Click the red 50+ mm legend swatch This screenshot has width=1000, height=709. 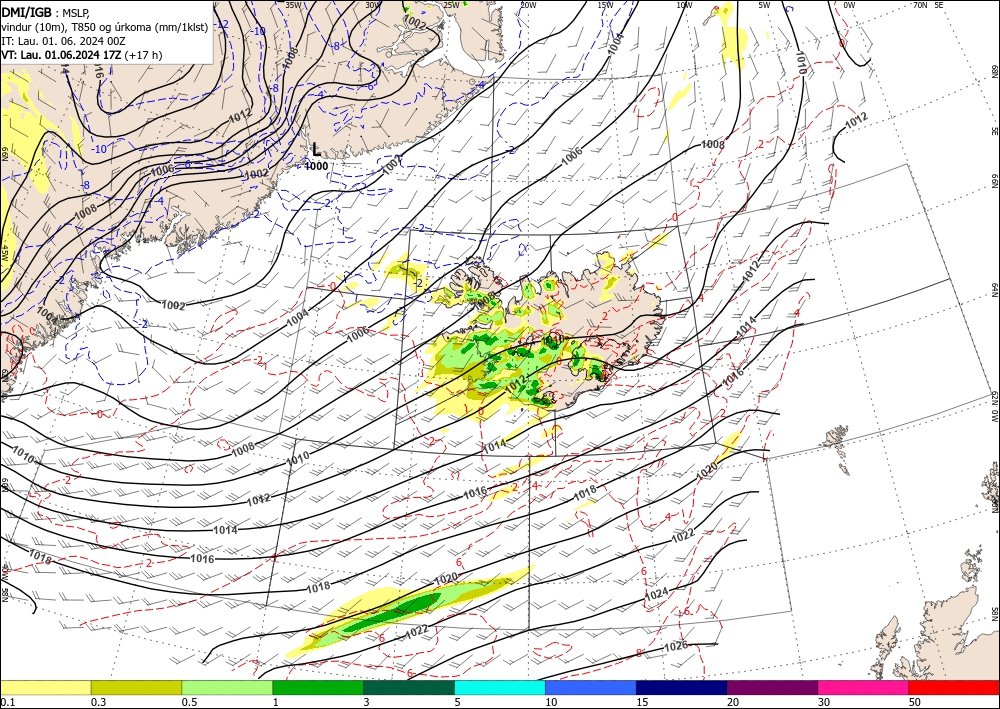(954, 687)
